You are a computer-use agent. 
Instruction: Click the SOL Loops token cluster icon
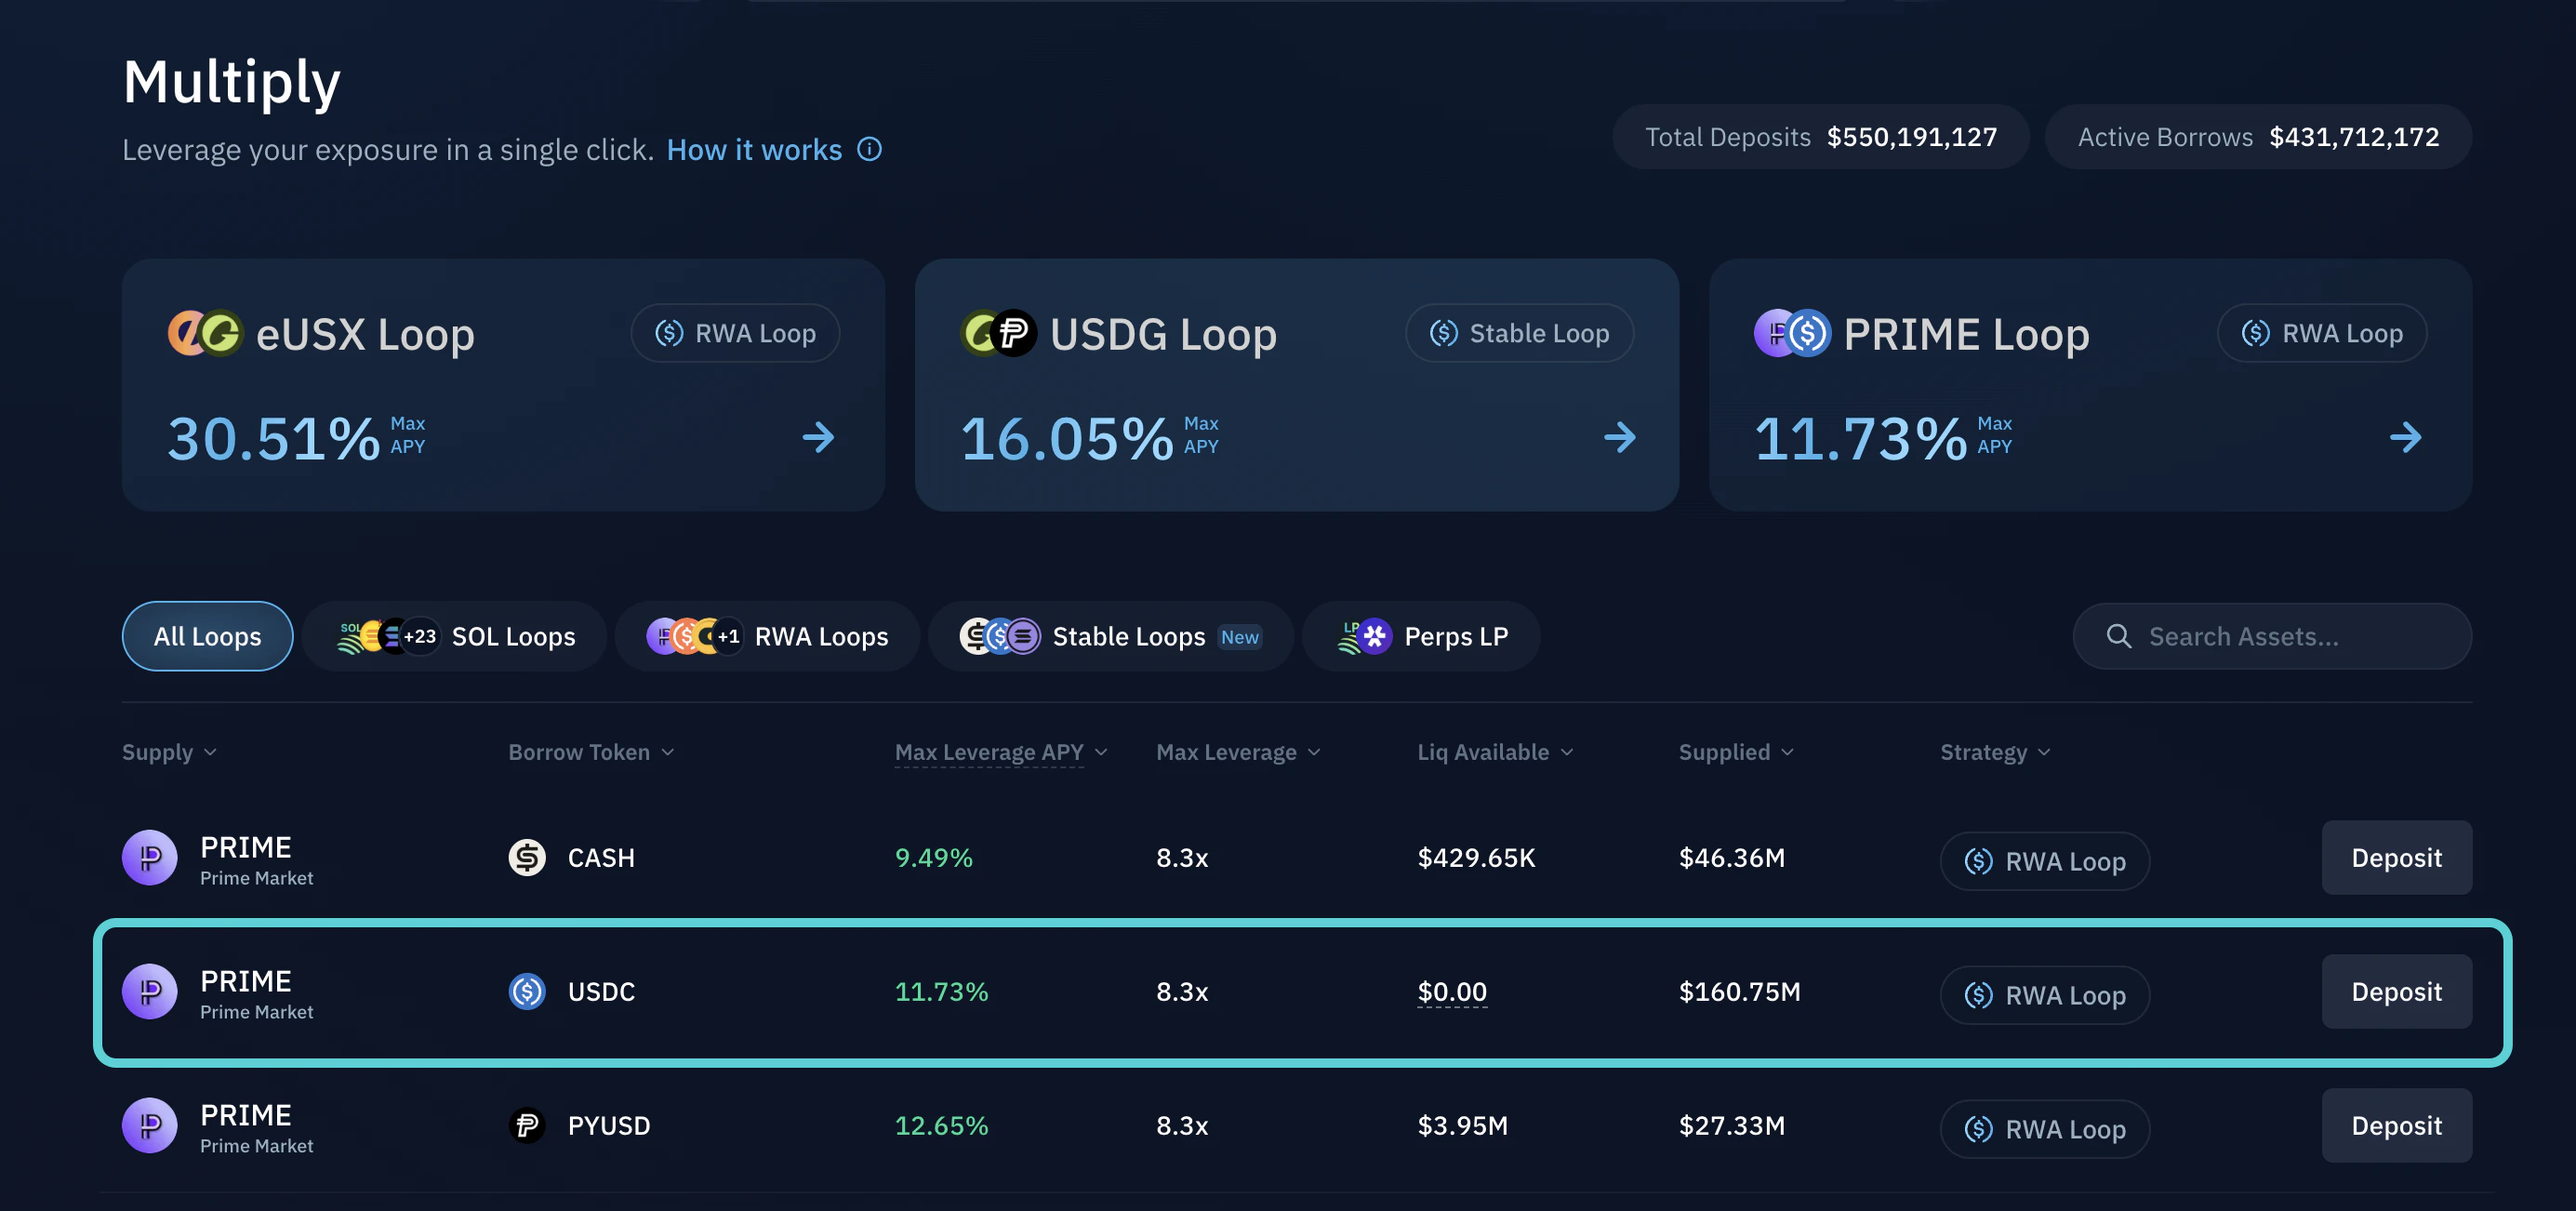(x=388, y=636)
